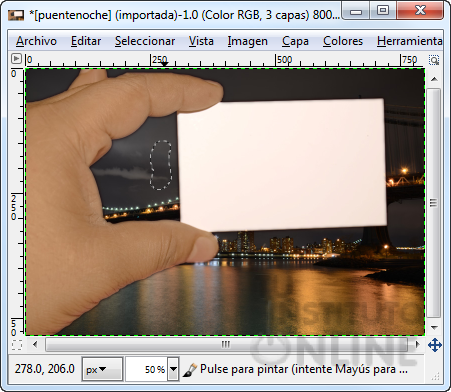Open the Editar menu
Image resolution: width=451 pixels, height=392 pixels.
coord(86,41)
